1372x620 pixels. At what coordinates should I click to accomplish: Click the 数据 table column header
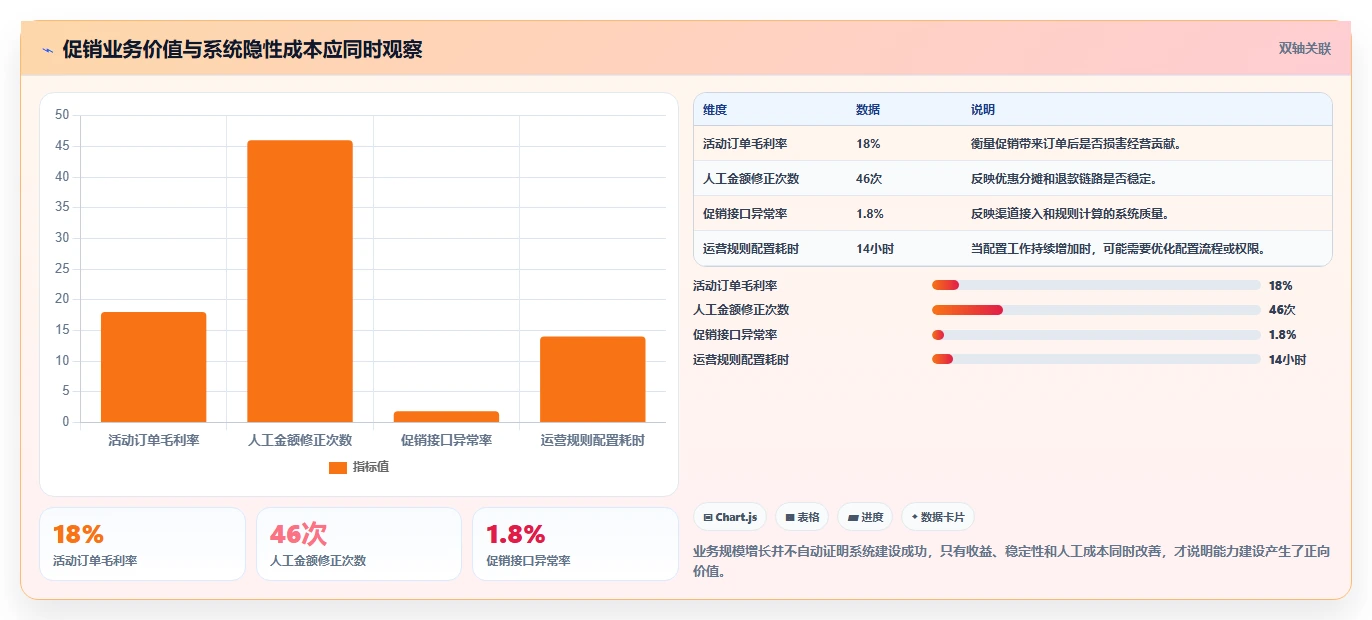(x=868, y=110)
